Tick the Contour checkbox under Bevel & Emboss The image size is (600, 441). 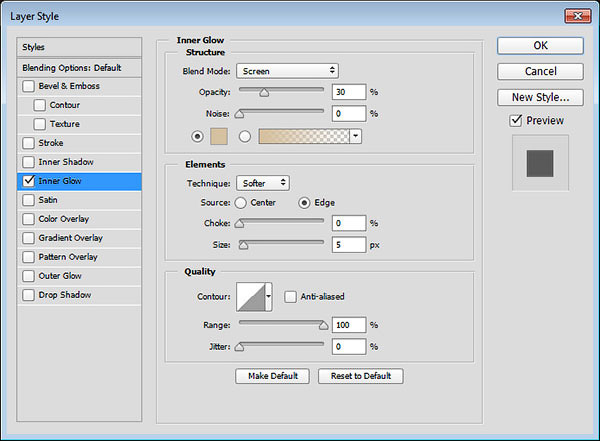[x=39, y=105]
